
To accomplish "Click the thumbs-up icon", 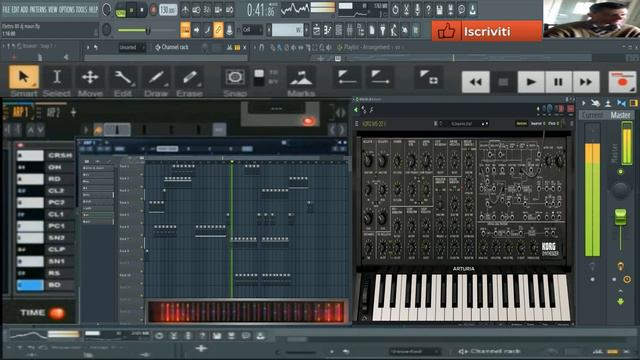I will pyautogui.click(x=446, y=31).
